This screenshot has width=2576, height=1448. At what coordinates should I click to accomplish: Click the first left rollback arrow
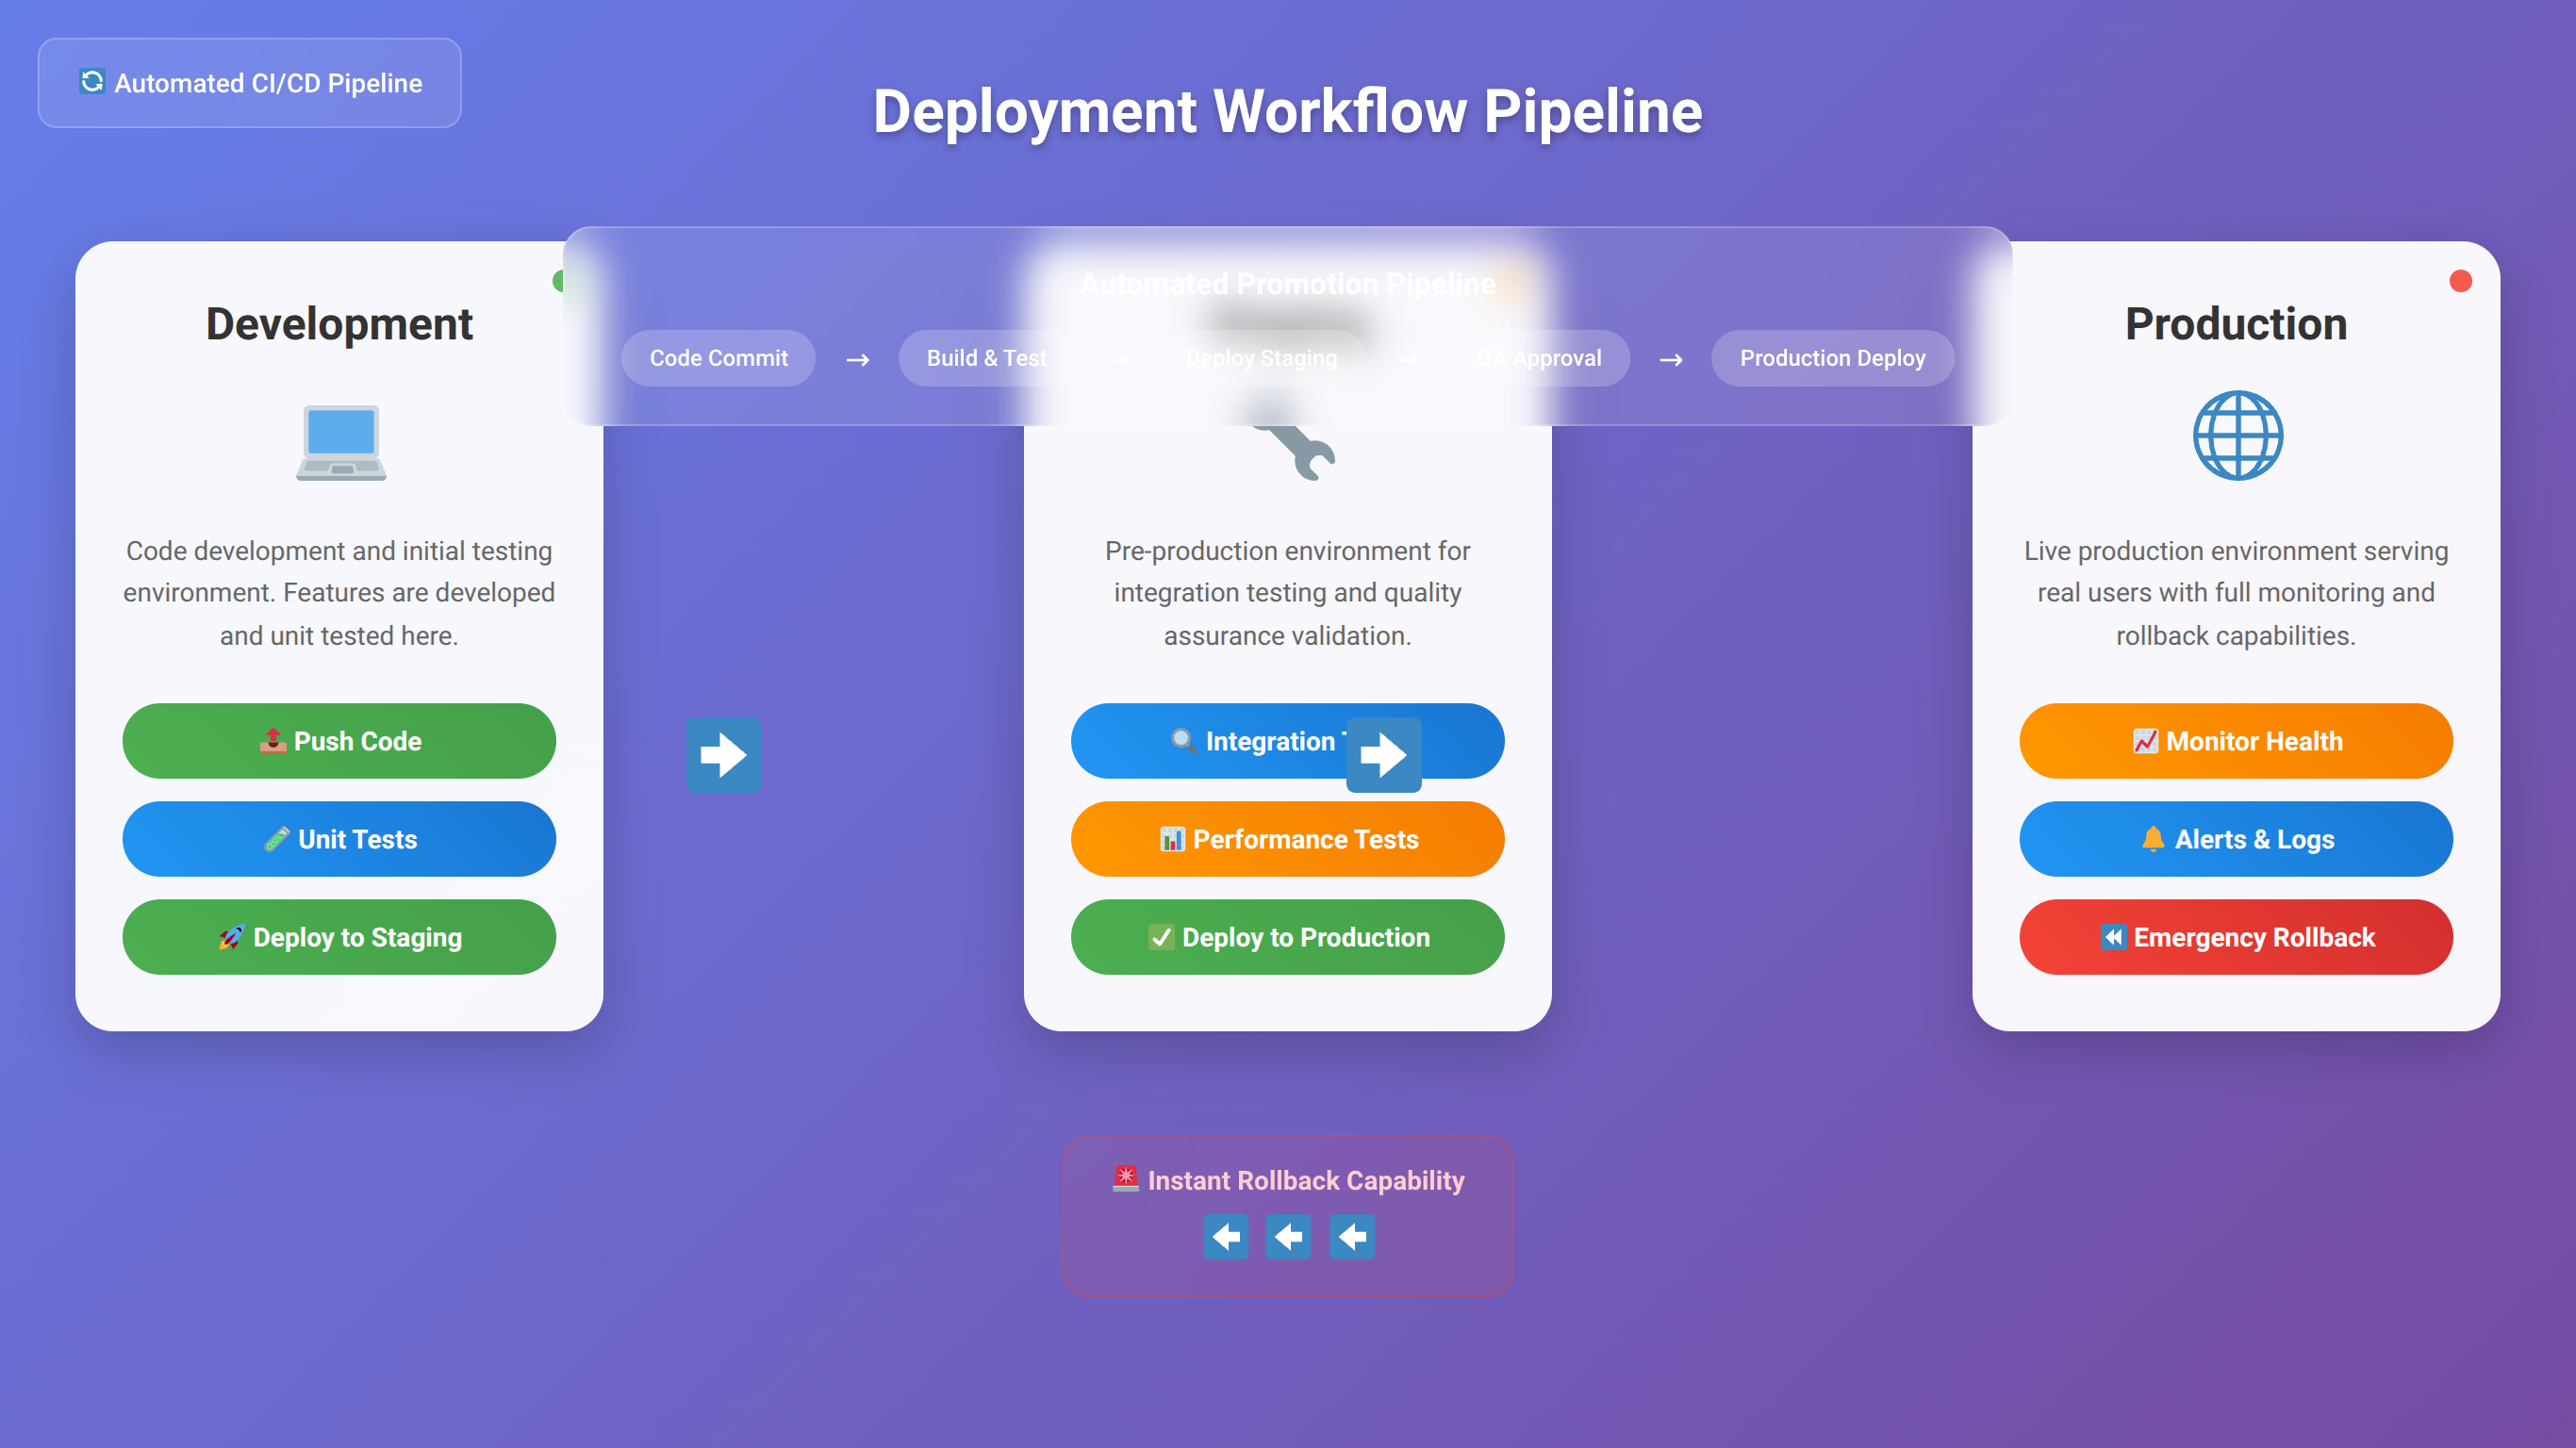coord(1225,1237)
